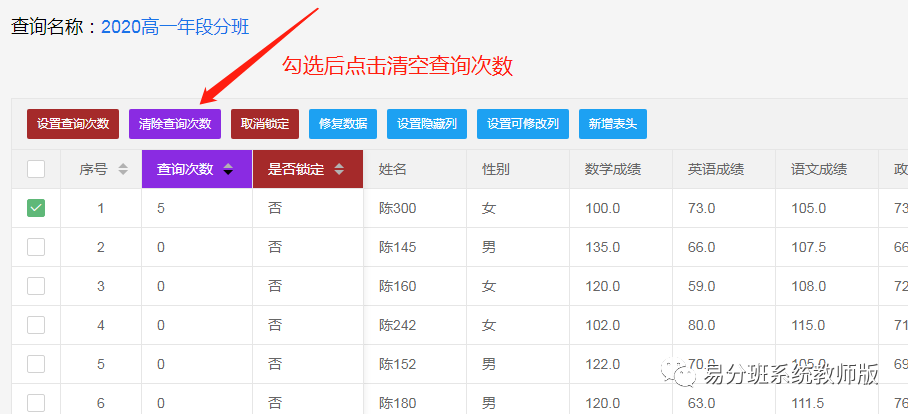Viewport: 908px width, 414px height.
Task: Click English score 73.0 for 陈300
Action: 701,208
